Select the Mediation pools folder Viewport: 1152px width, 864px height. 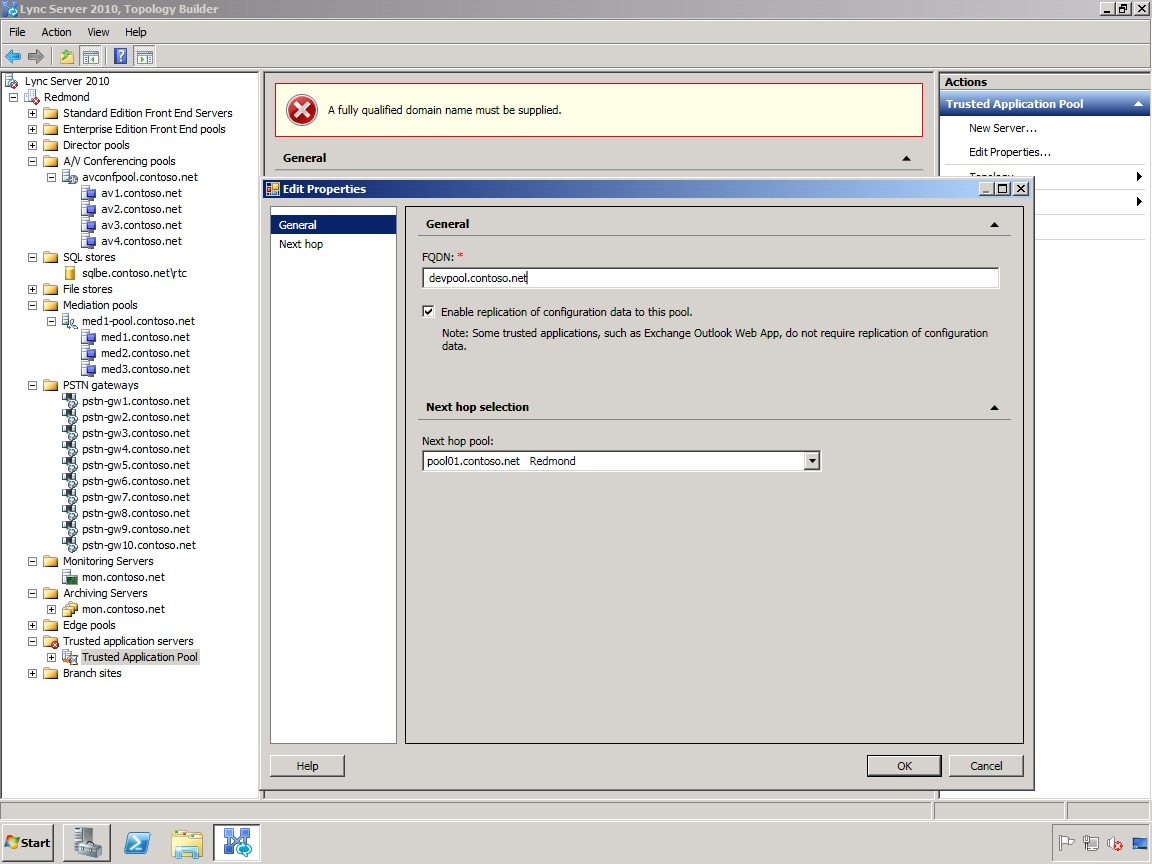click(x=100, y=306)
